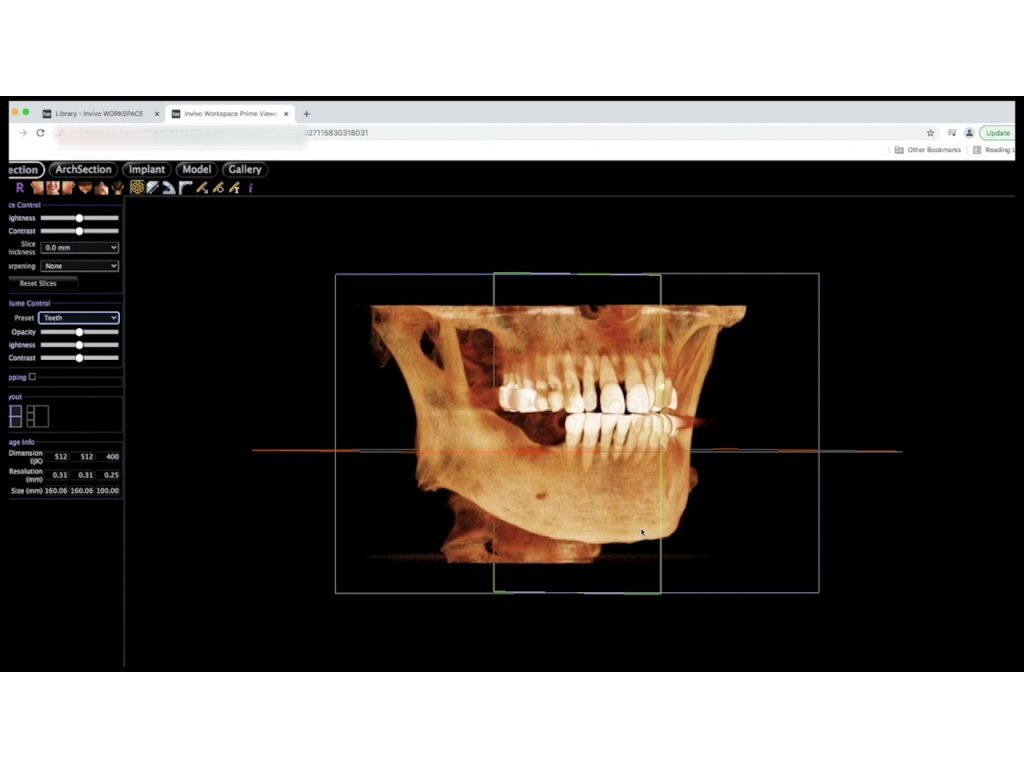Toggle the Clipping checkbox

(32, 377)
